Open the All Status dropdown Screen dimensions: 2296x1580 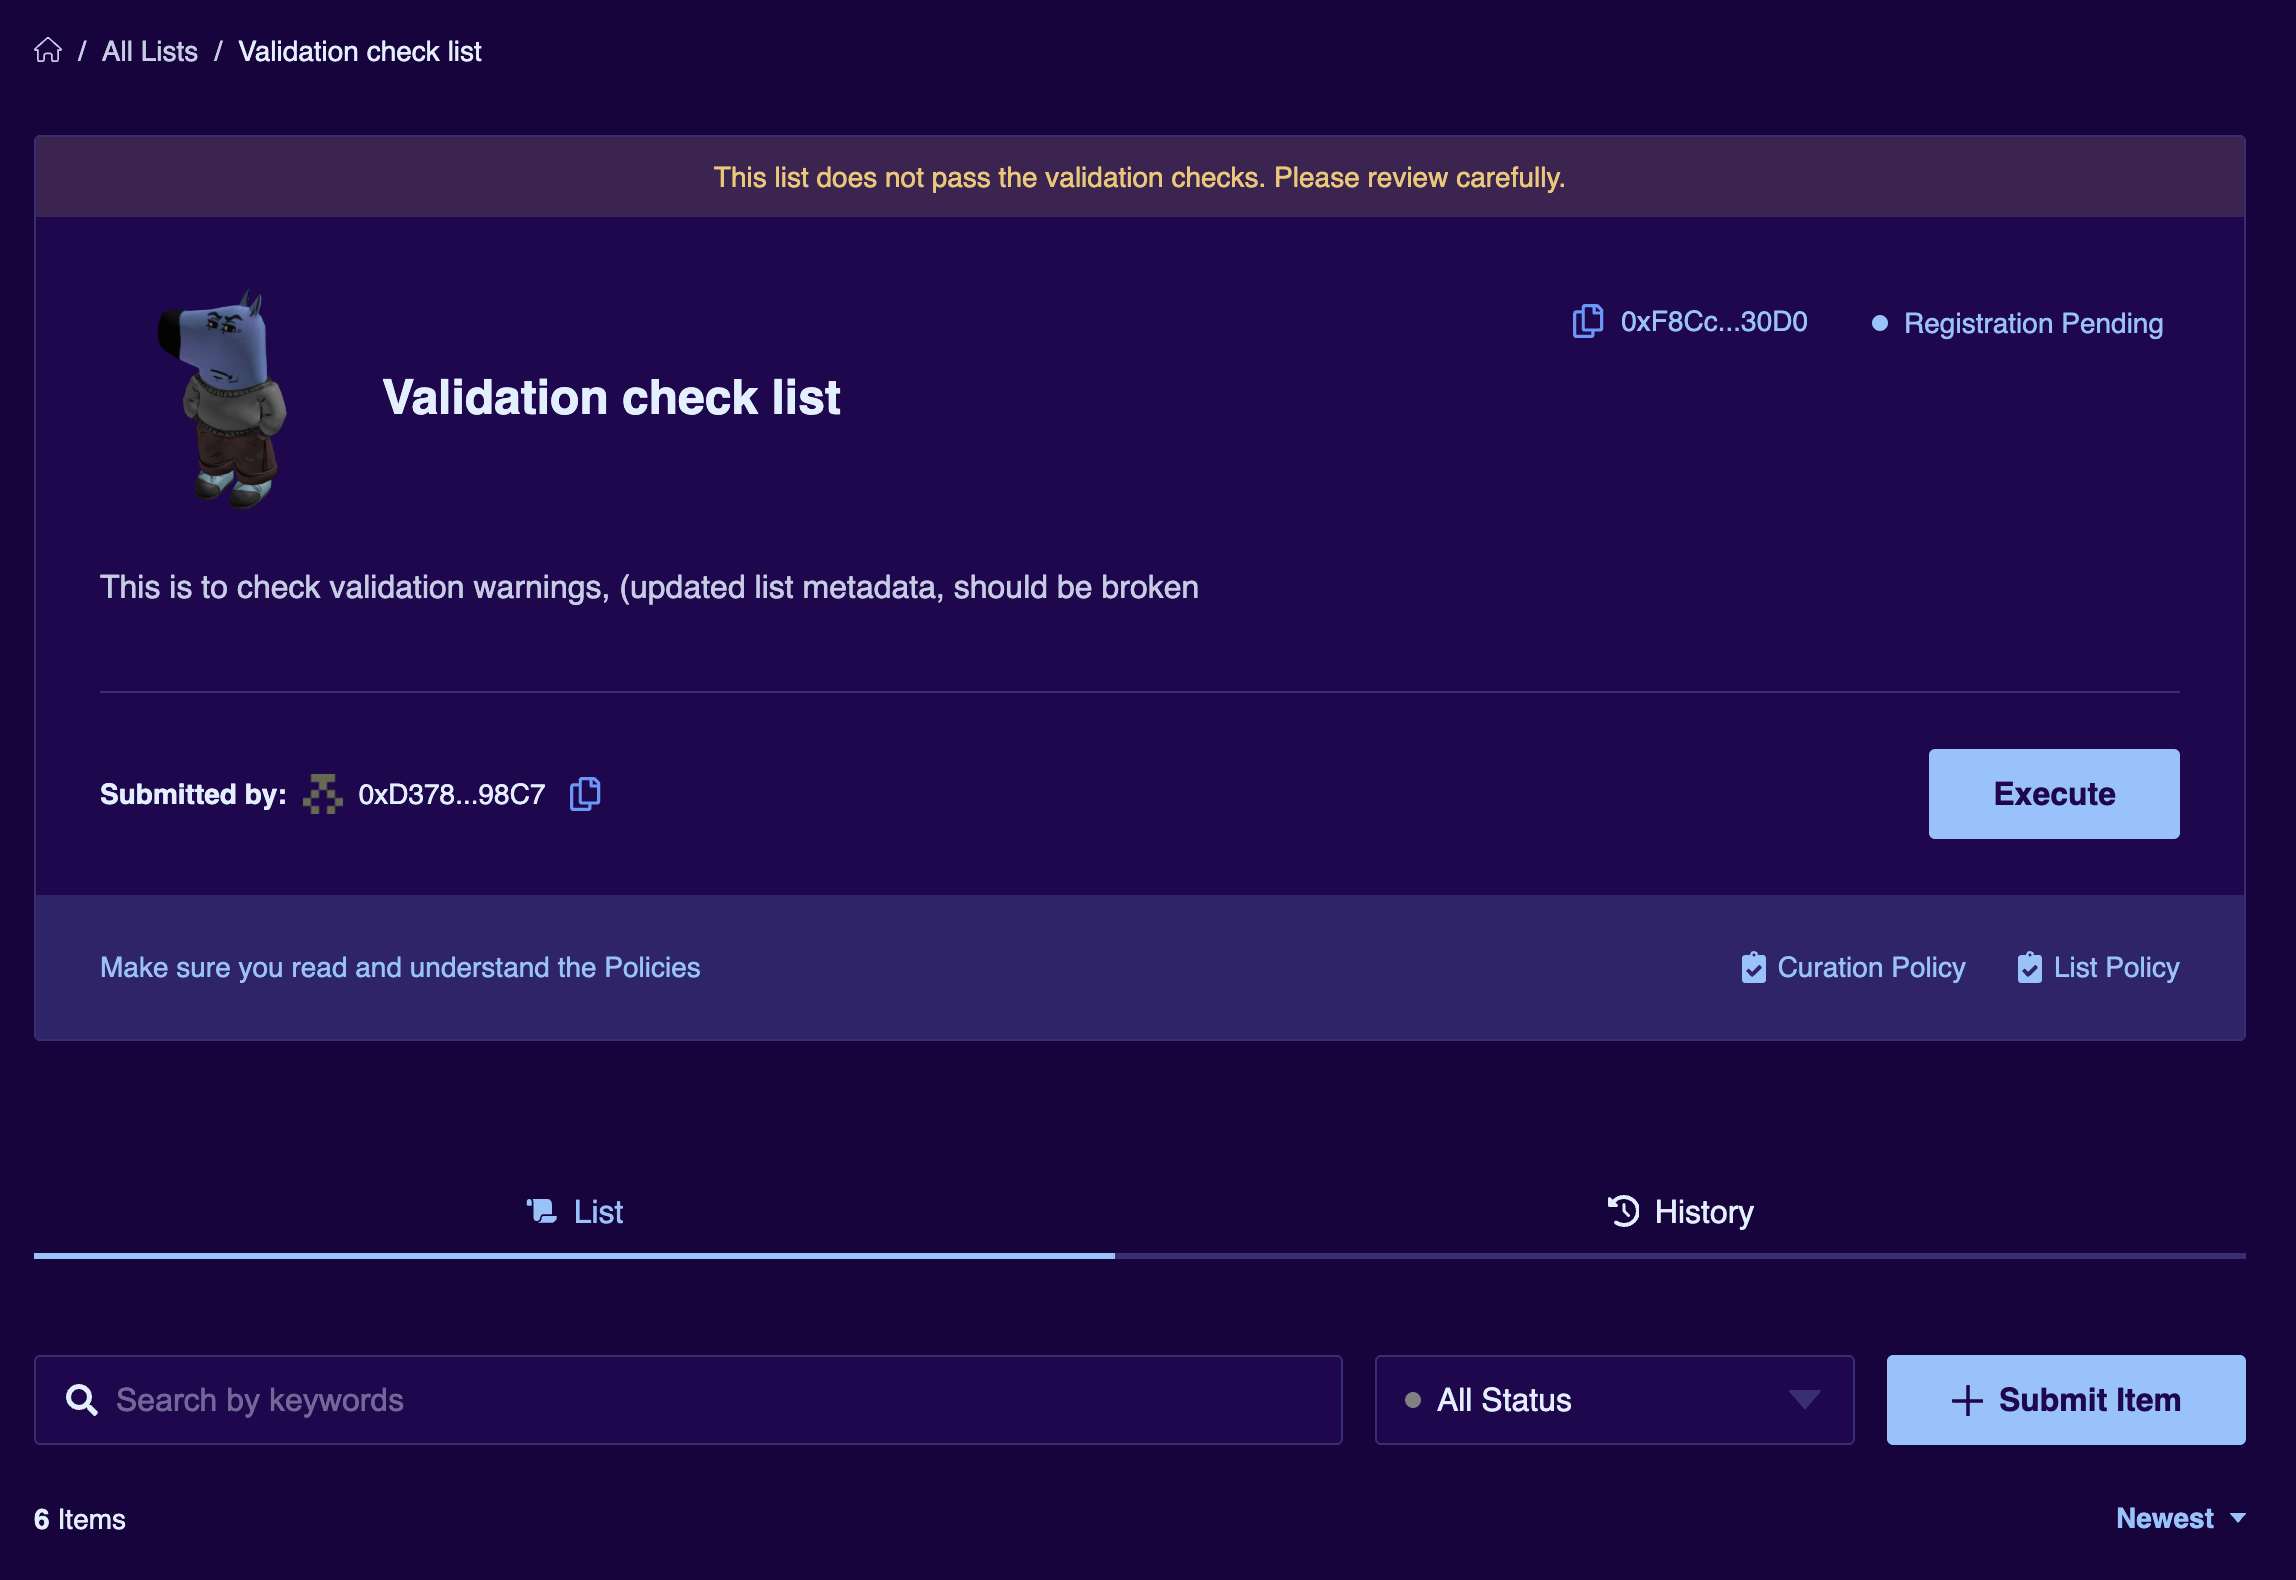(1613, 1400)
